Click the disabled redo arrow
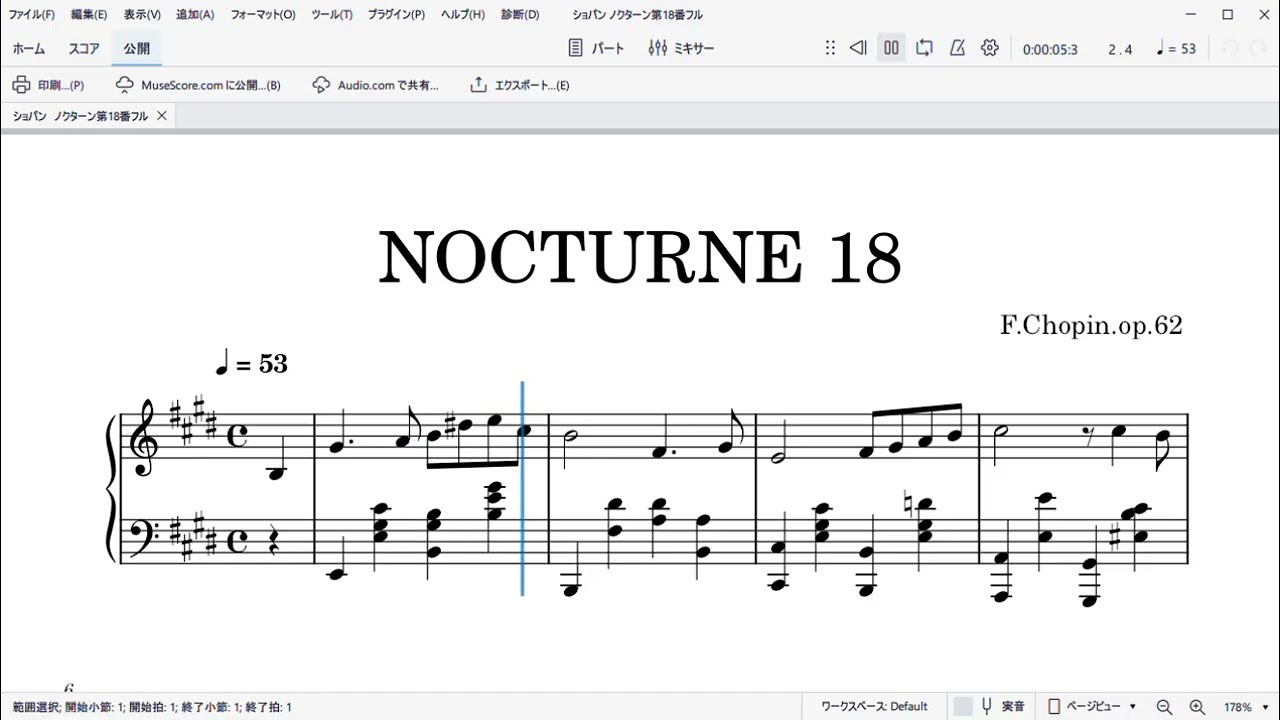 coord(1258,48)
